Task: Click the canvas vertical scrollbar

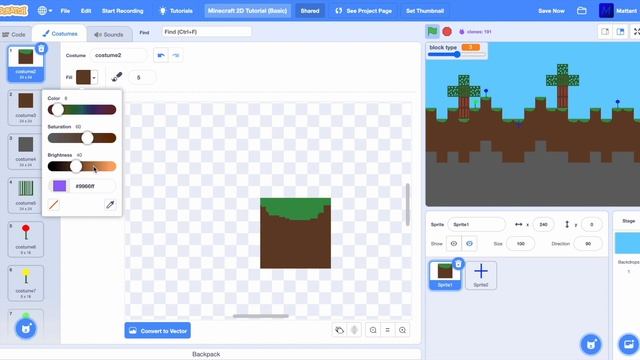Action: click(407, 204)
